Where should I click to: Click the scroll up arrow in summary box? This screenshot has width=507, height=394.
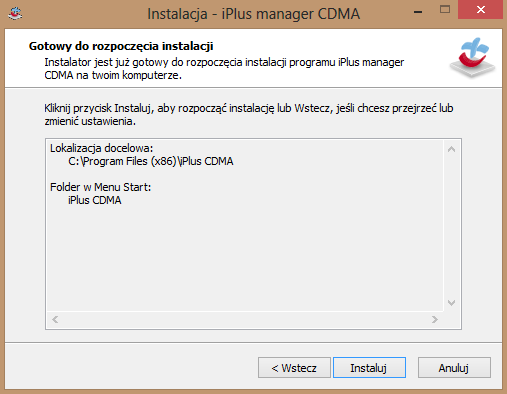click(451, 149)
